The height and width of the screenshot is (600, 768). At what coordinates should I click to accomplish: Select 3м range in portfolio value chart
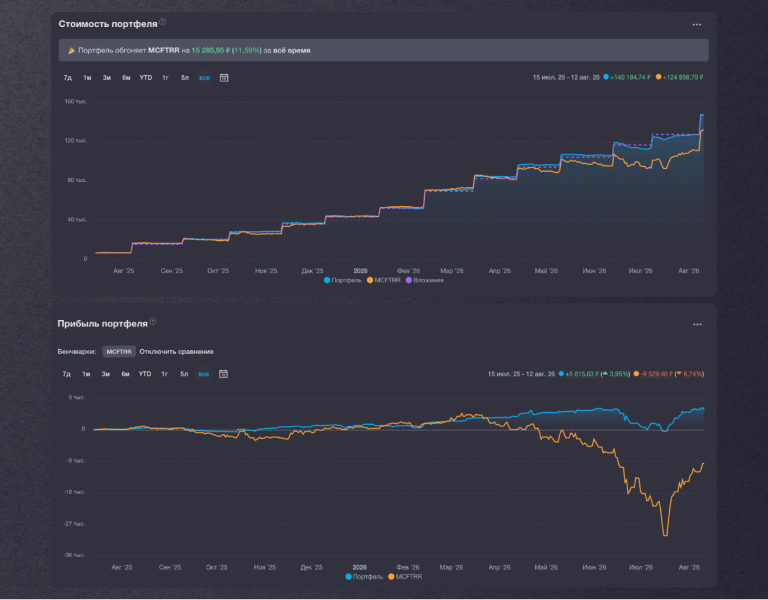point(106,78)
